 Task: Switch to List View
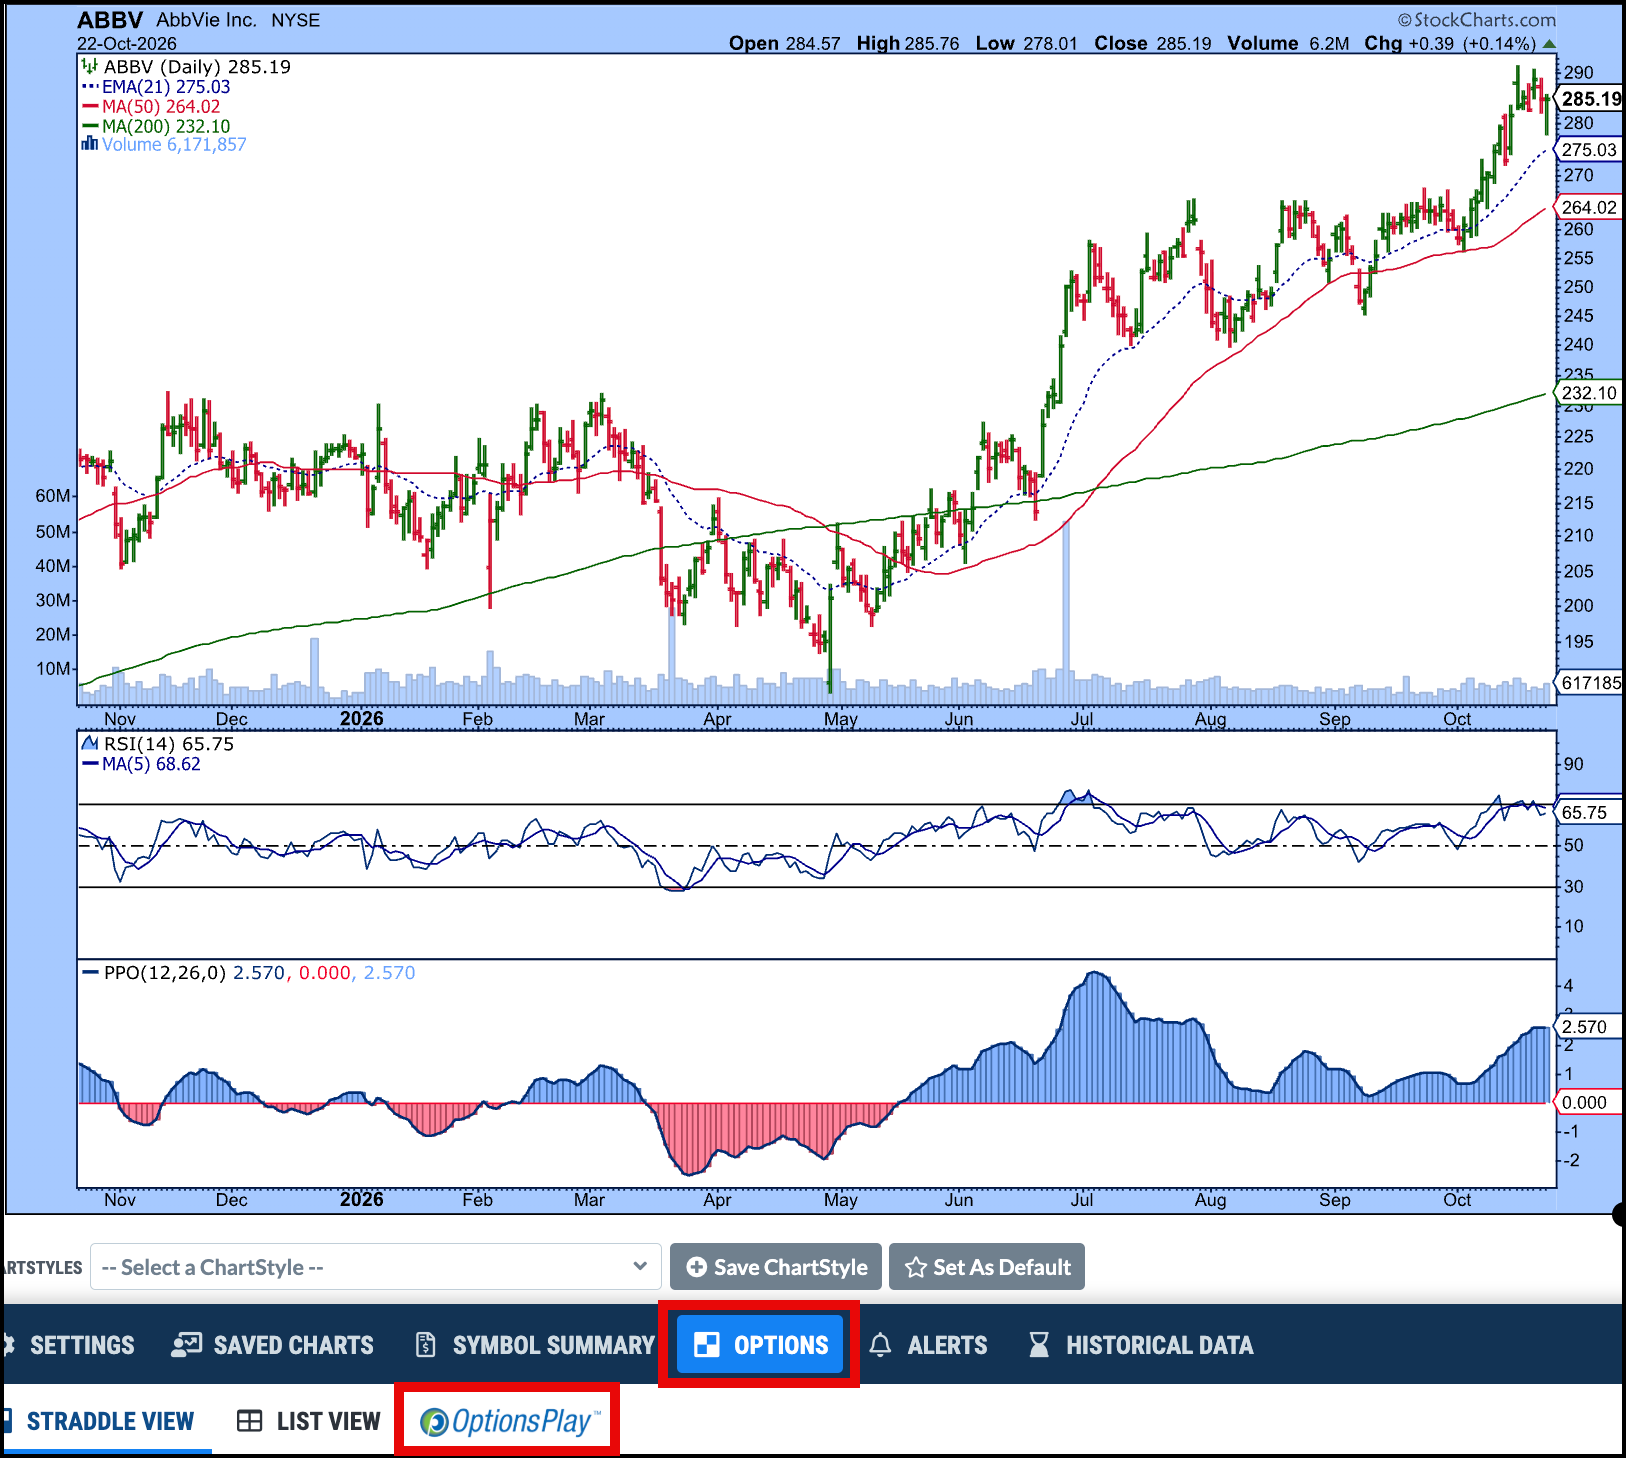pos(309,1421)
